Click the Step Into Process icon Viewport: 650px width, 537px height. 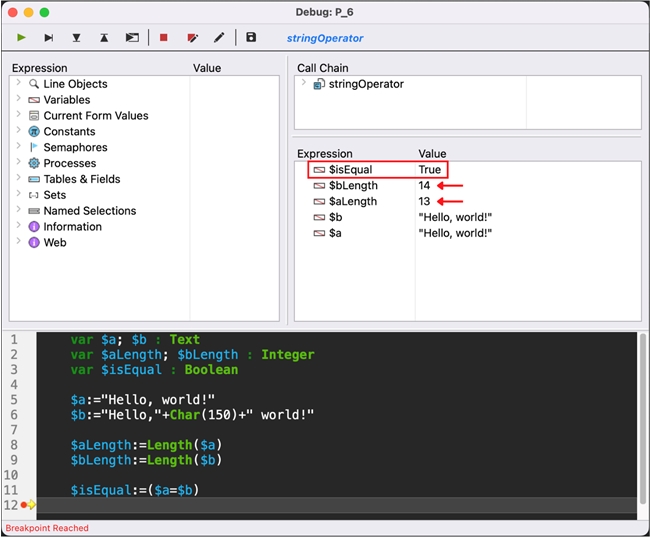pos(132,38)
